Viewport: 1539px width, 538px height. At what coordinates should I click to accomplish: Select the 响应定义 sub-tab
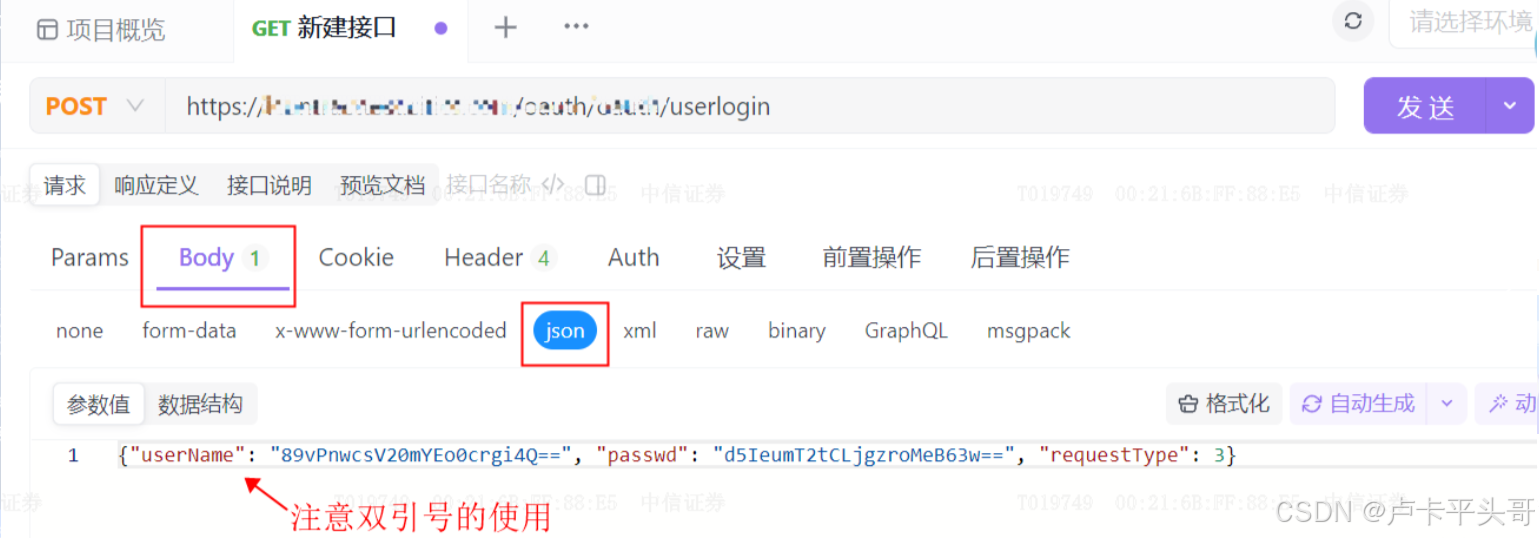point(156,185)
